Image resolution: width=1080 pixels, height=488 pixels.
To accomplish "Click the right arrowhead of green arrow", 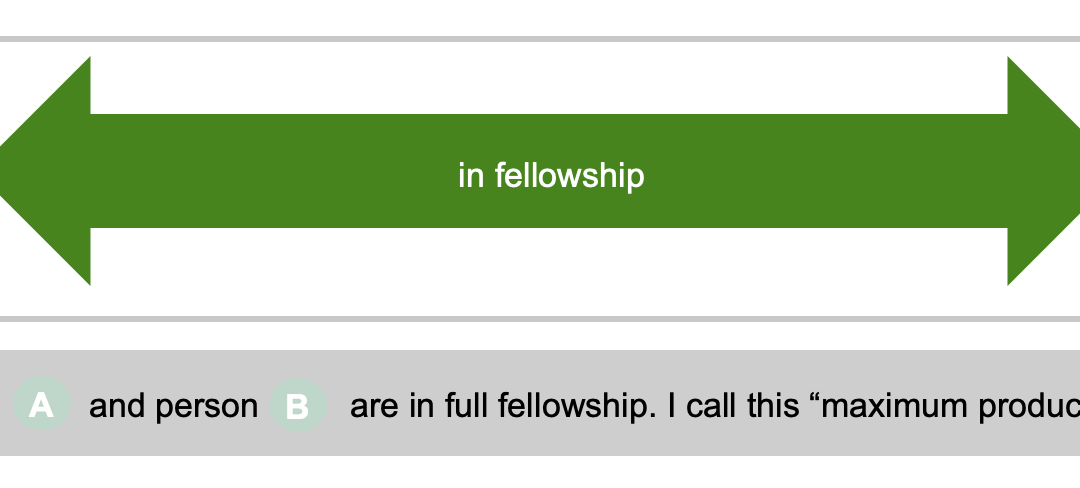I will coord(1043,171).
